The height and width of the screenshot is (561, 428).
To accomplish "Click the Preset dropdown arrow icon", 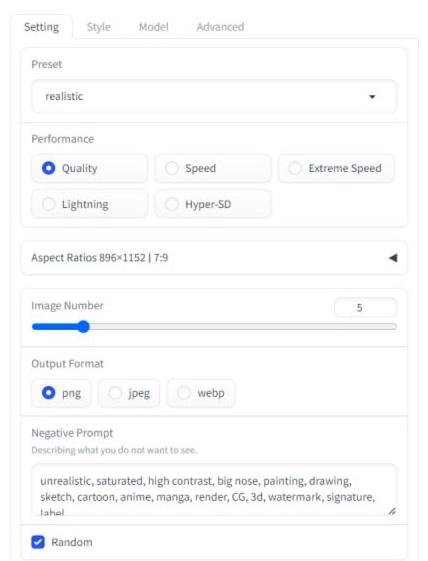I will click(372, 97).
